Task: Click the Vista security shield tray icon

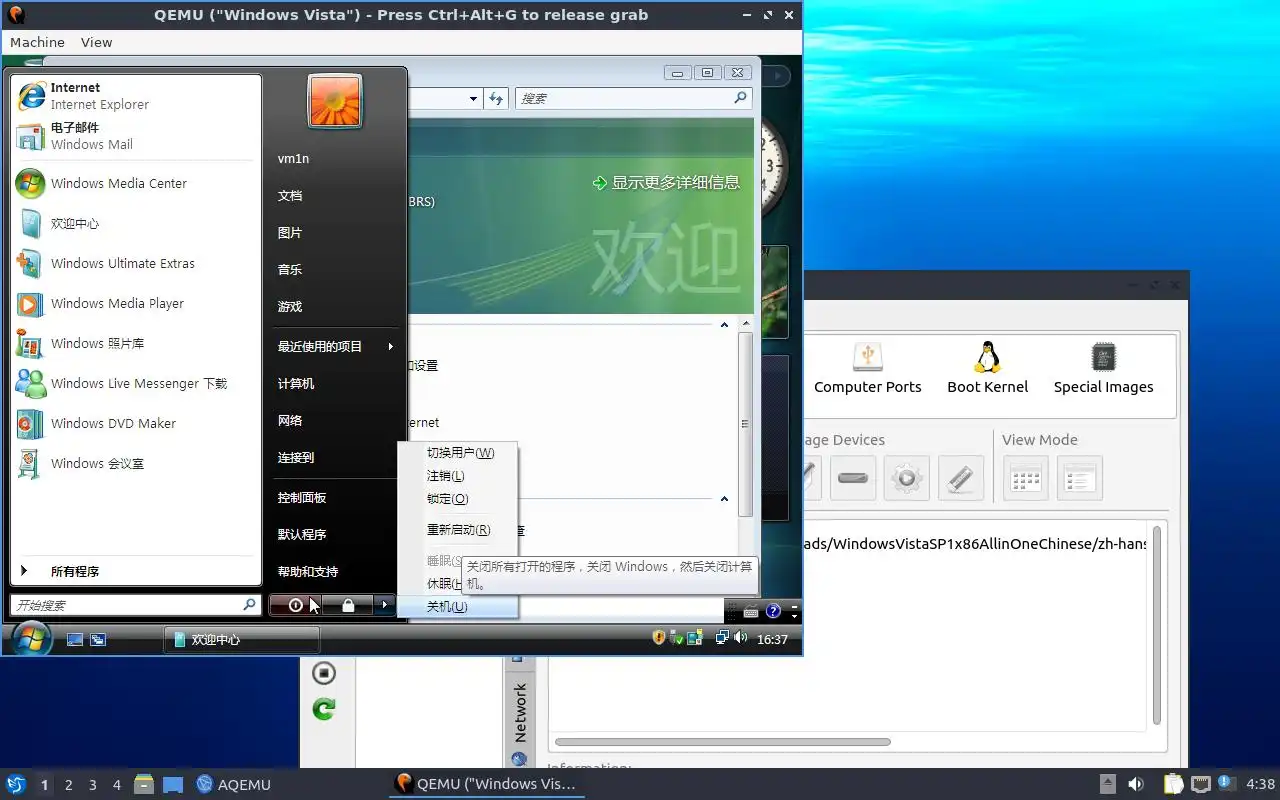Action: (659, 638)
